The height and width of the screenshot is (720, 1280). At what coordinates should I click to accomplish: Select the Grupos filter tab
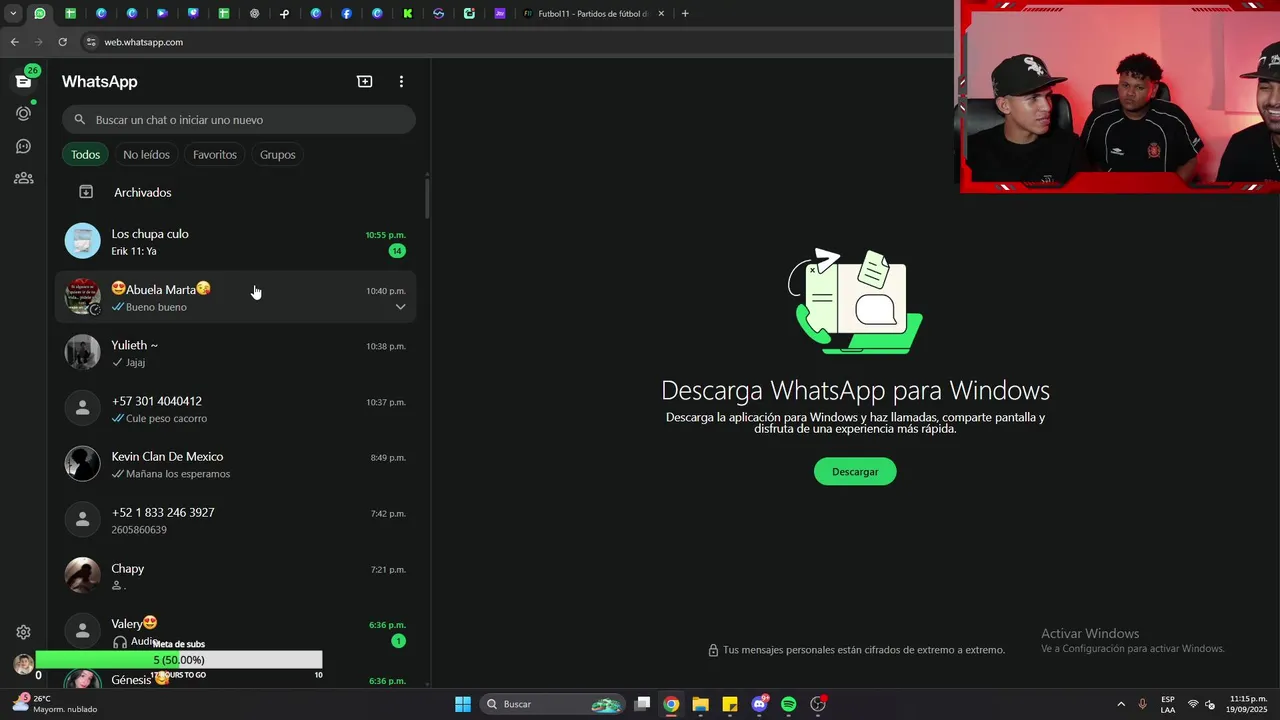[x=277, y=155]
